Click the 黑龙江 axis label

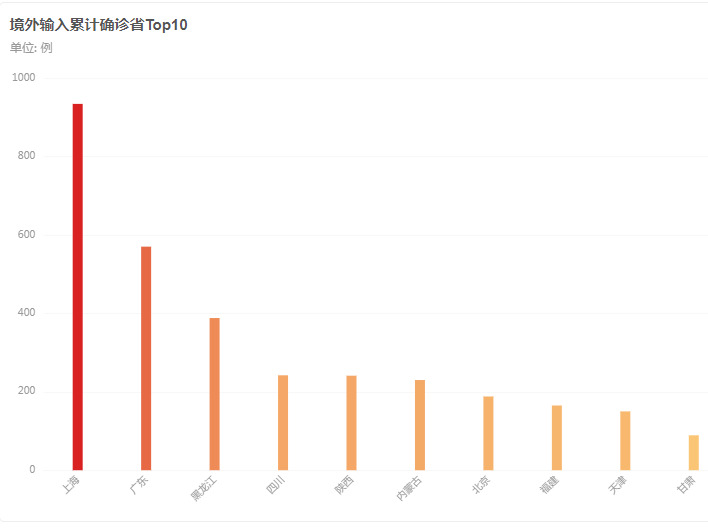204,488
